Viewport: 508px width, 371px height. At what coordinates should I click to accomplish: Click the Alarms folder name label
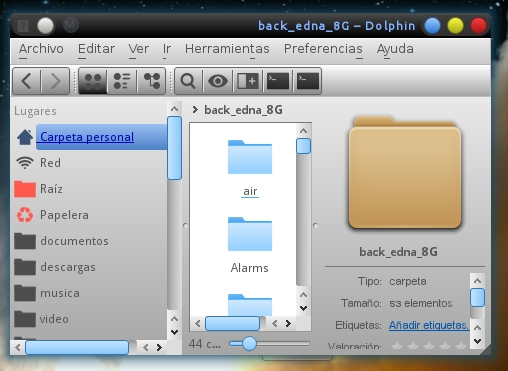250,268
